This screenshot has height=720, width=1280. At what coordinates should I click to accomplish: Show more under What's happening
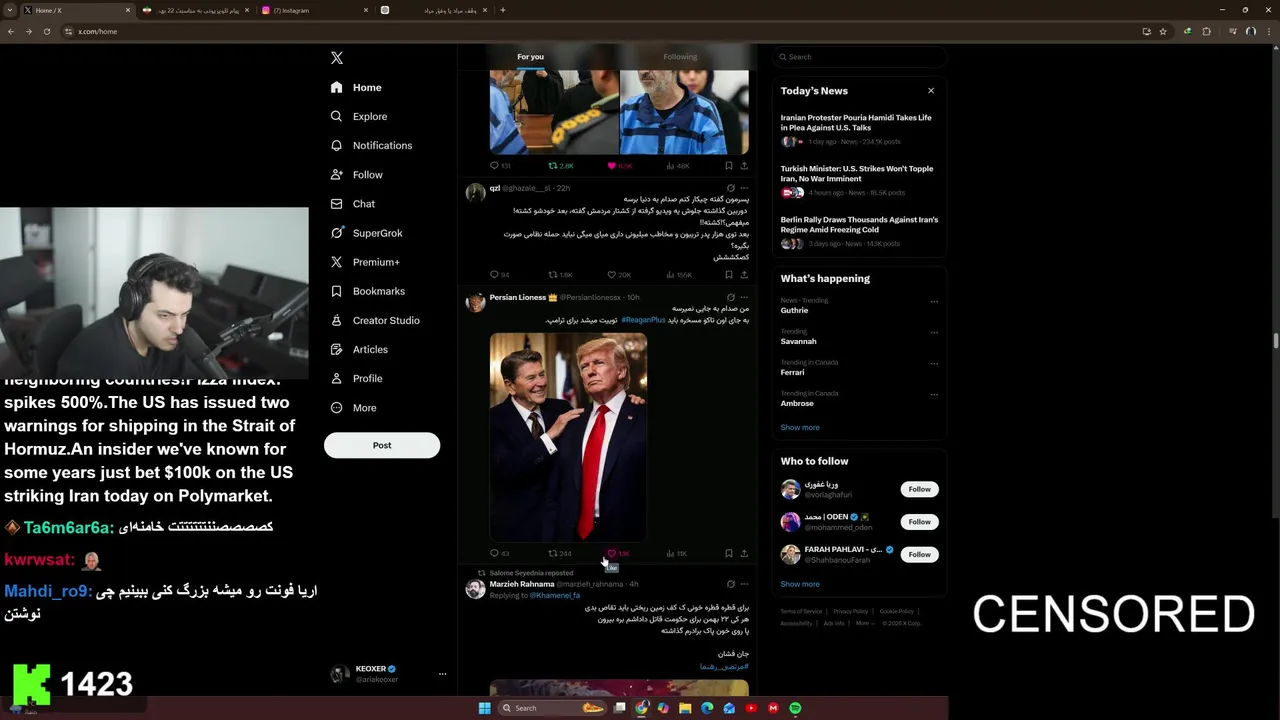[x=800, y=427]
